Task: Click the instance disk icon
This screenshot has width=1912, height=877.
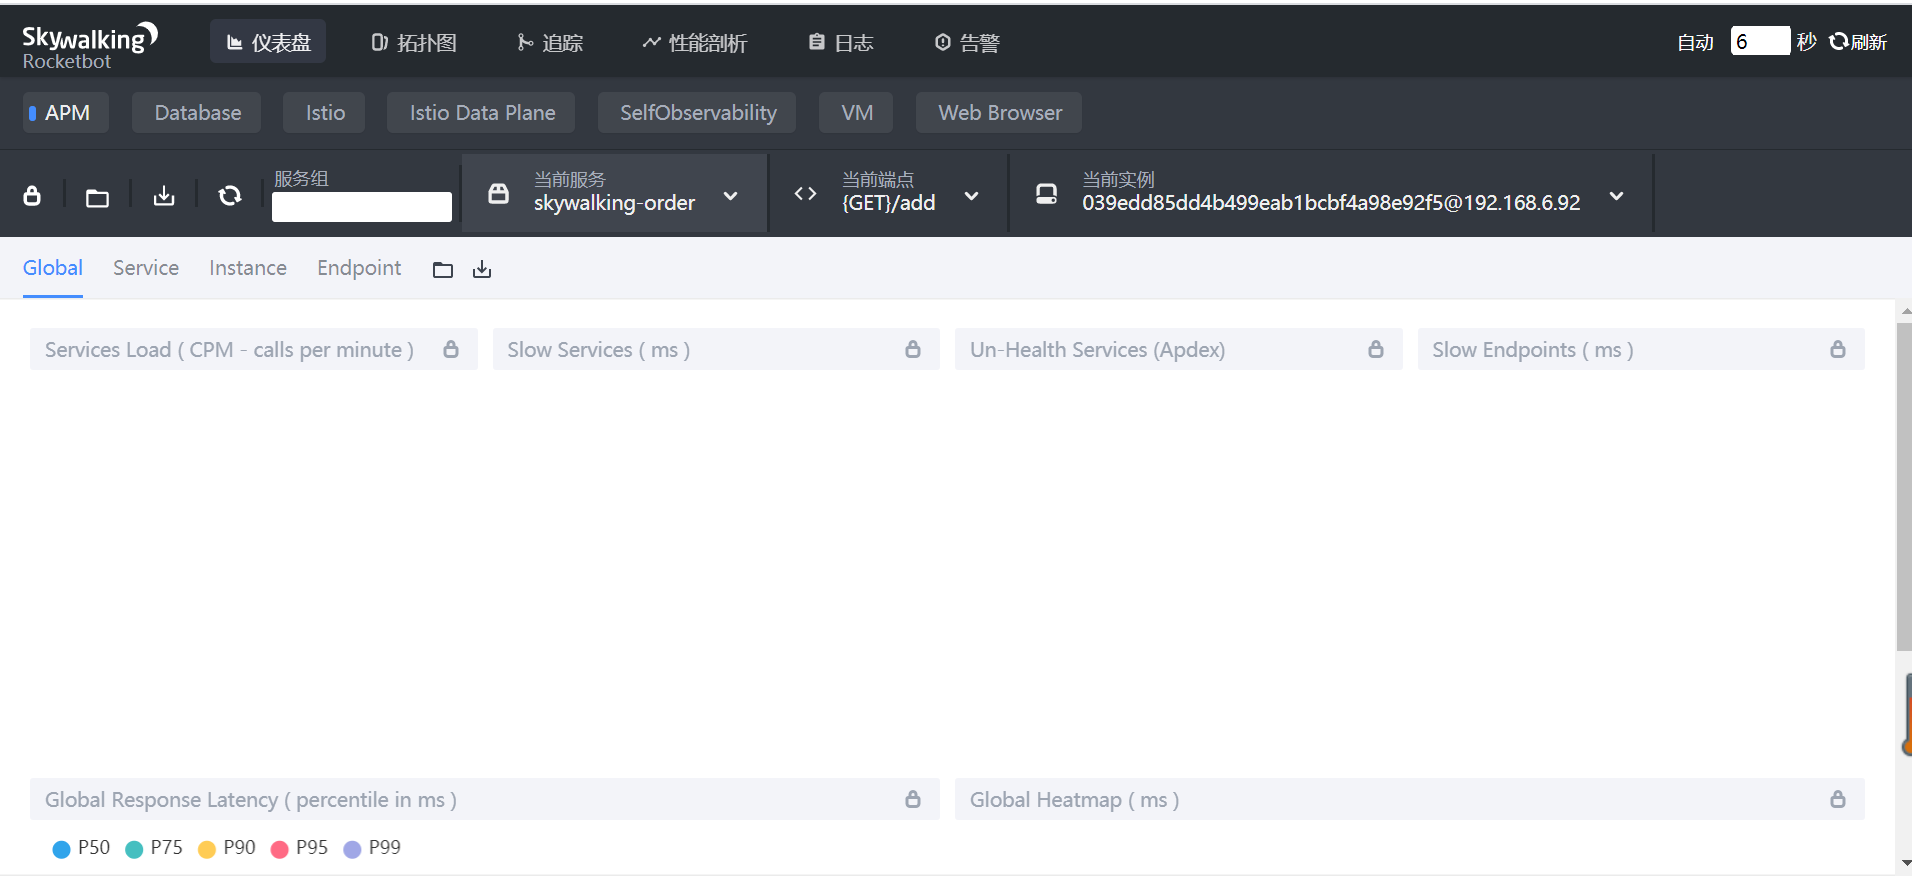Action: click(x=1046, y=193)
